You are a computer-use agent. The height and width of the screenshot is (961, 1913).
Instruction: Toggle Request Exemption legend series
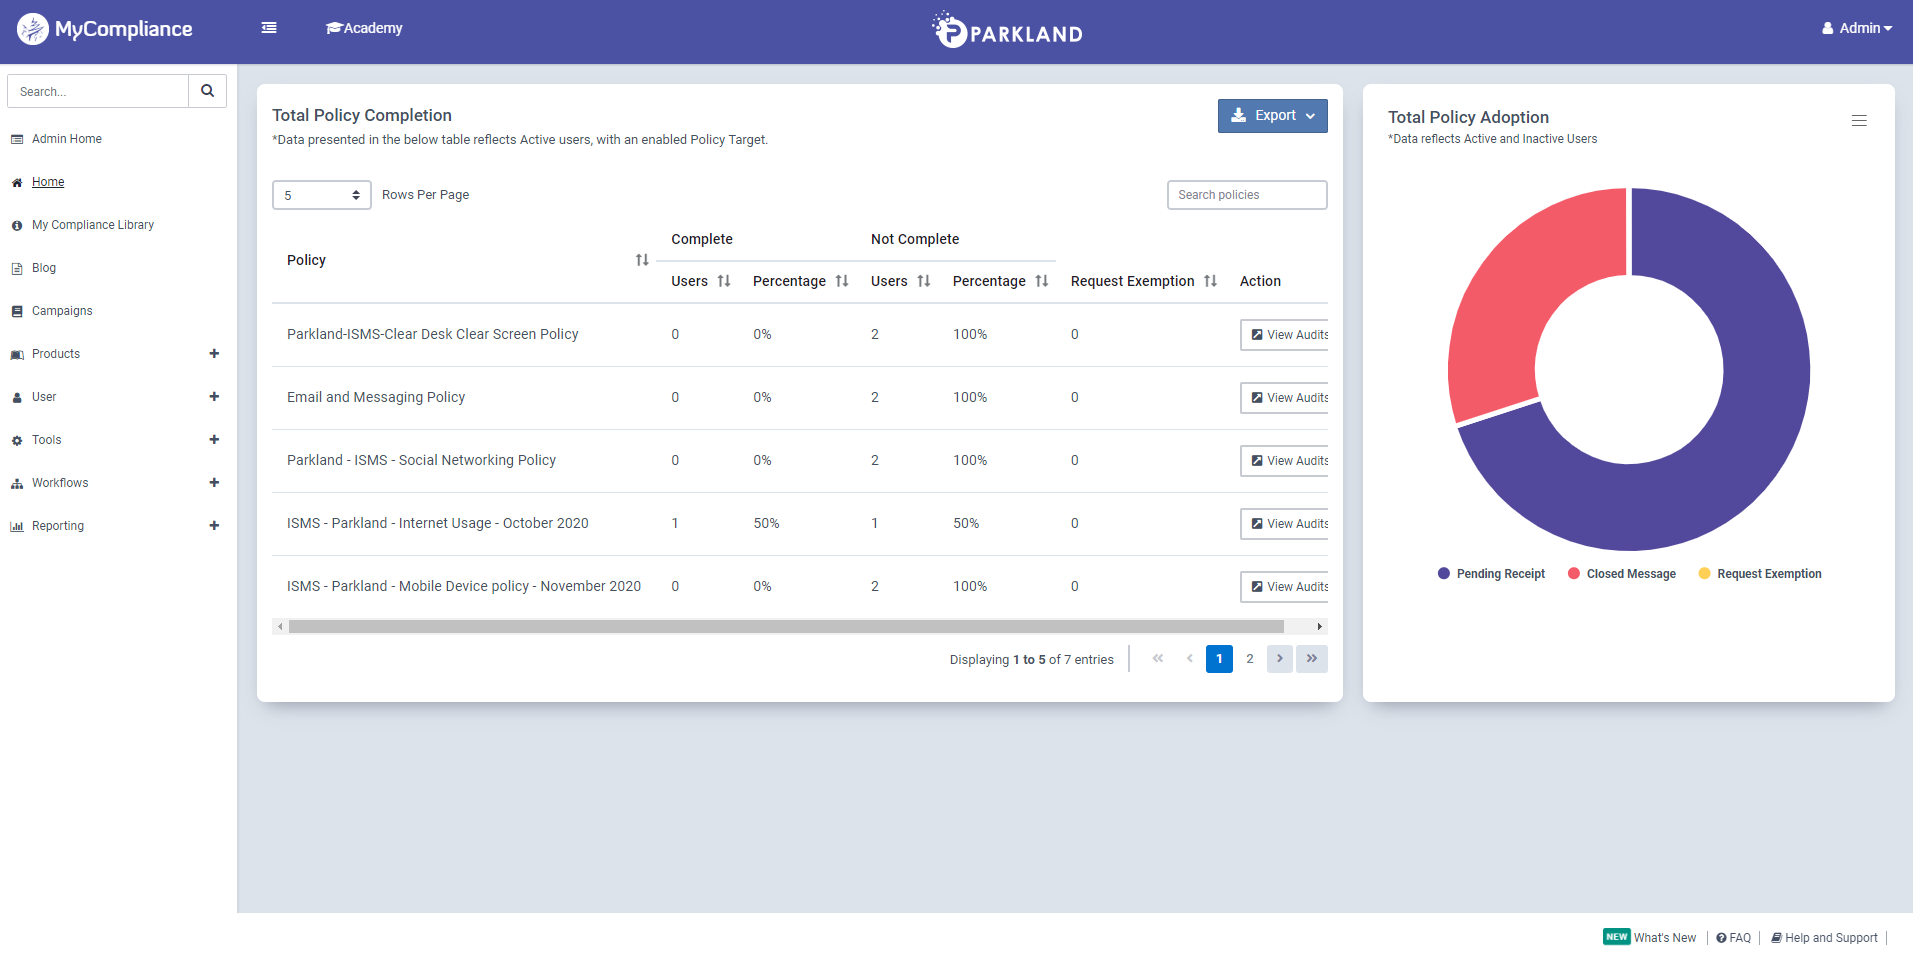(1760, 574)
